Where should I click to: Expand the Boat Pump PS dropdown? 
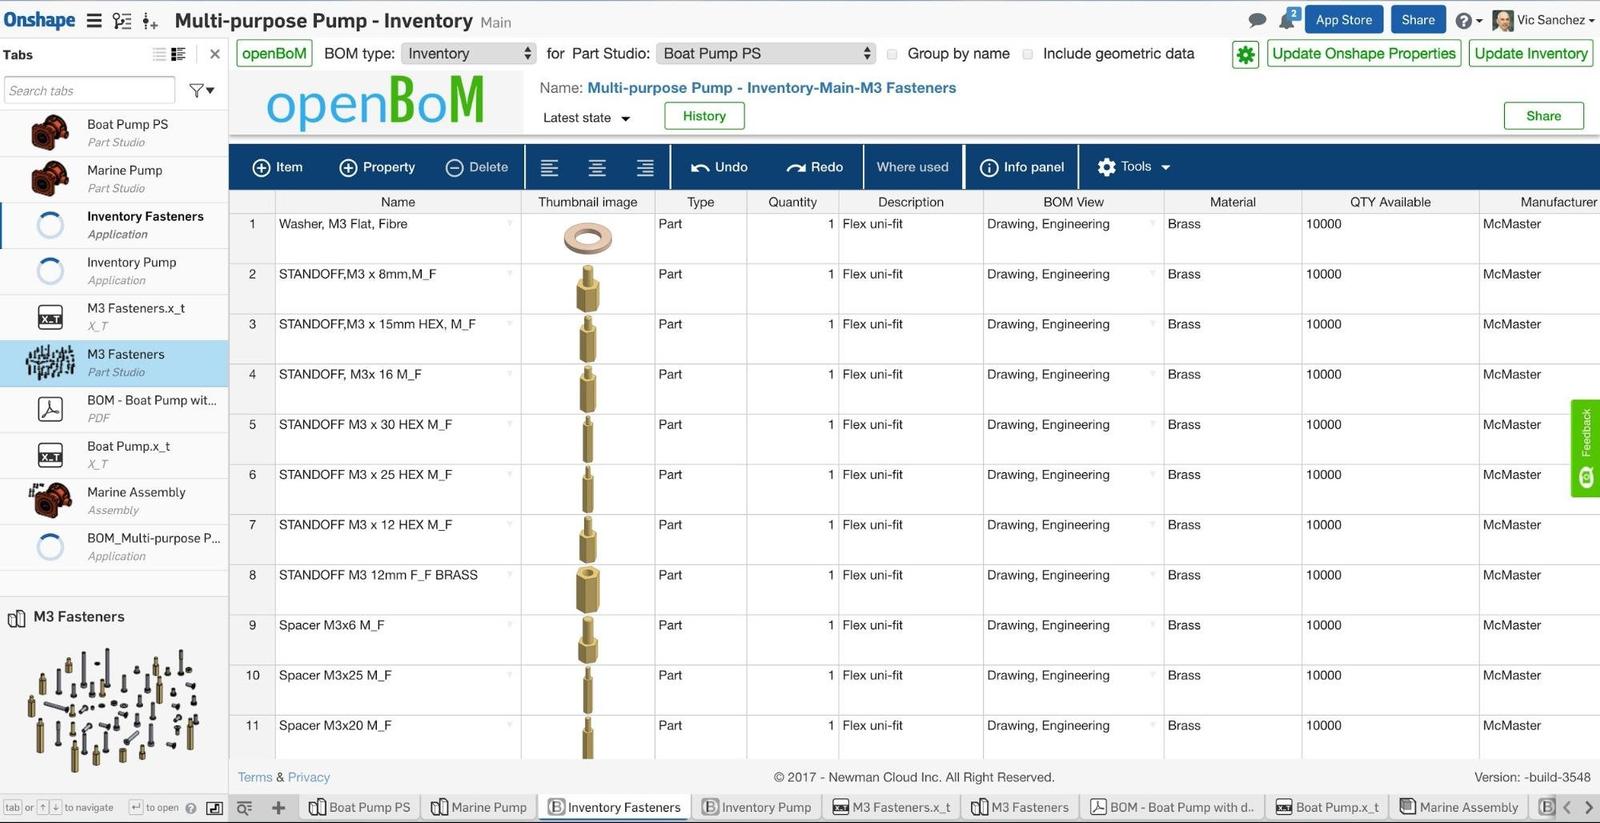click(766, 54)
